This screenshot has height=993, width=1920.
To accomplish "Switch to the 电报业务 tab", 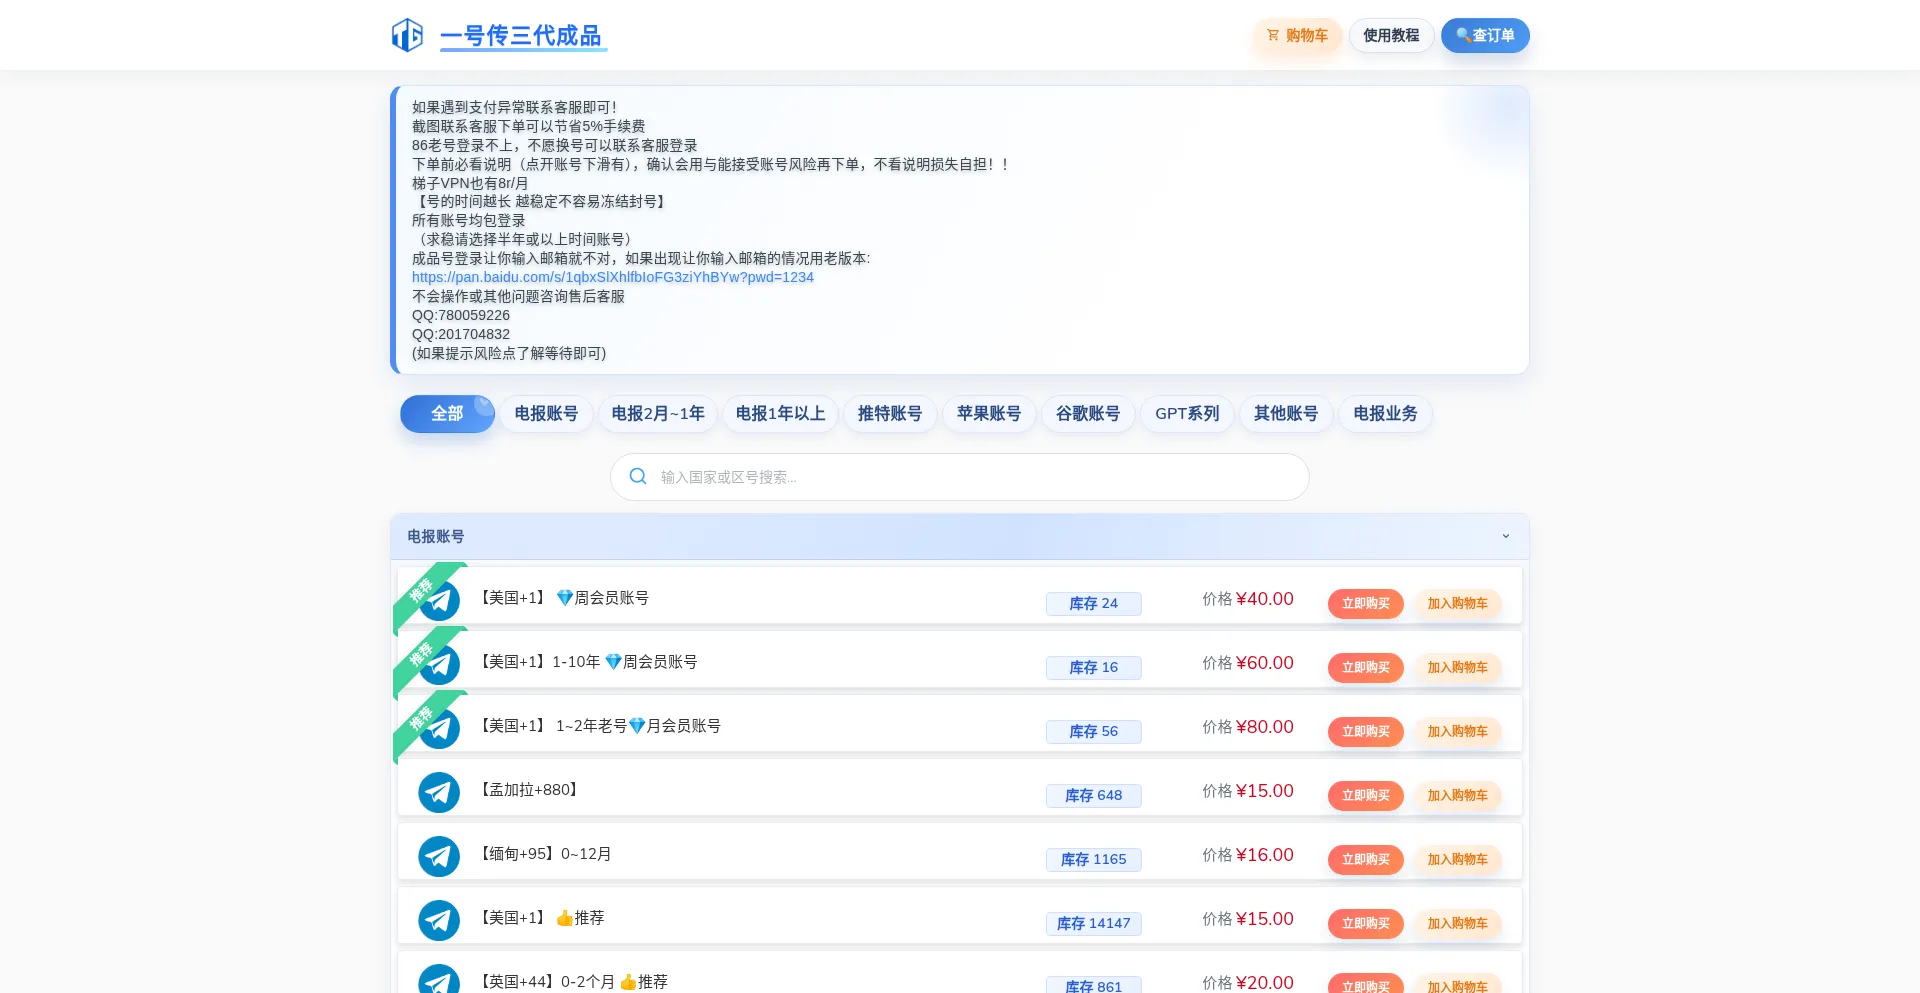I will point(1385,414).
